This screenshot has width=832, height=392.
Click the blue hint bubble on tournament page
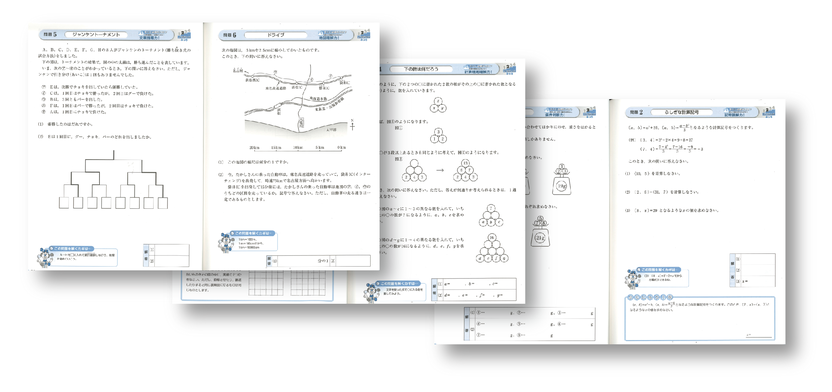[84, 256]
